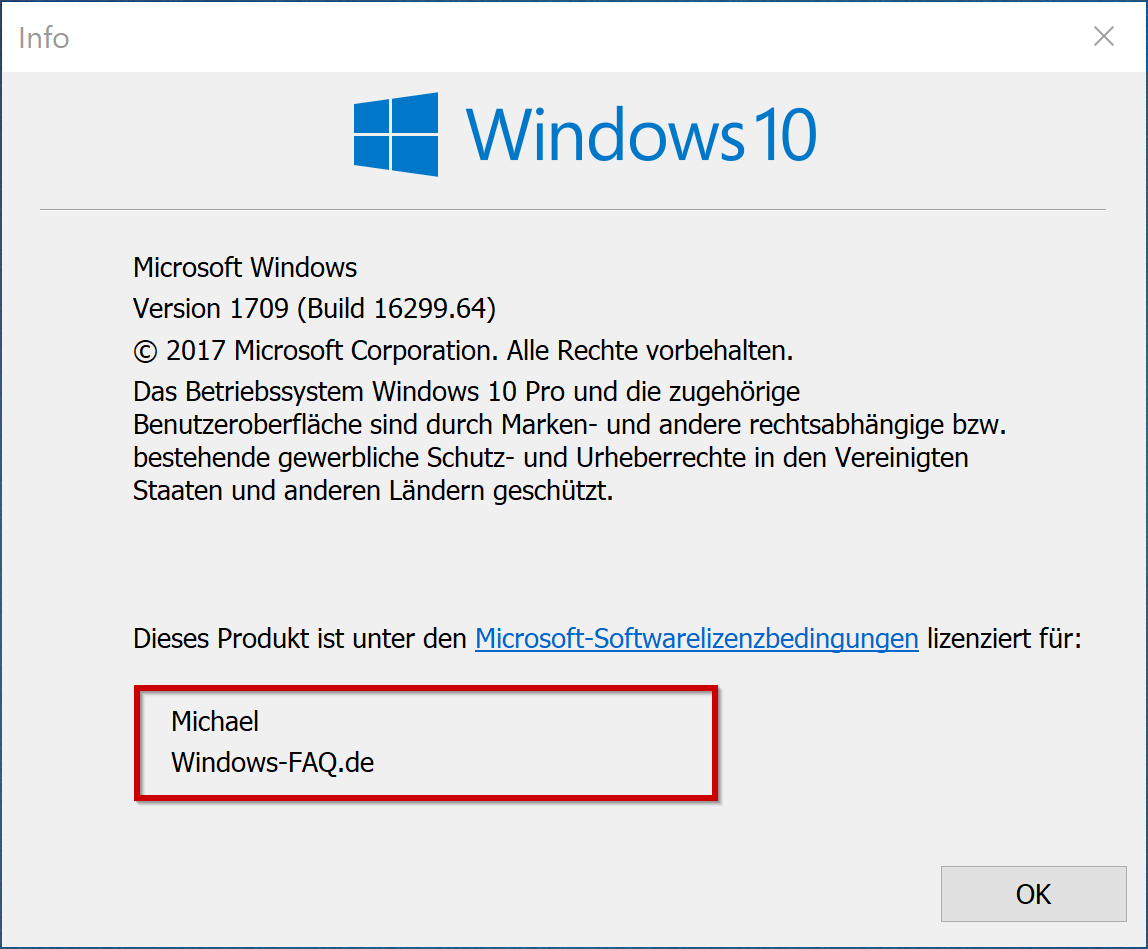Click the Dieses Produkt license sentence
The width and height of the screenshot is (1148, 949).
[290, 638]
